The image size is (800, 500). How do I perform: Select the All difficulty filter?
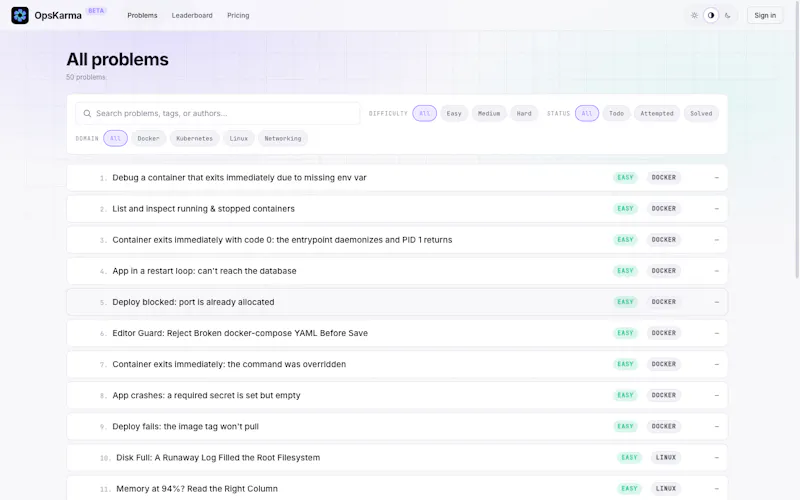coord(424,113)
